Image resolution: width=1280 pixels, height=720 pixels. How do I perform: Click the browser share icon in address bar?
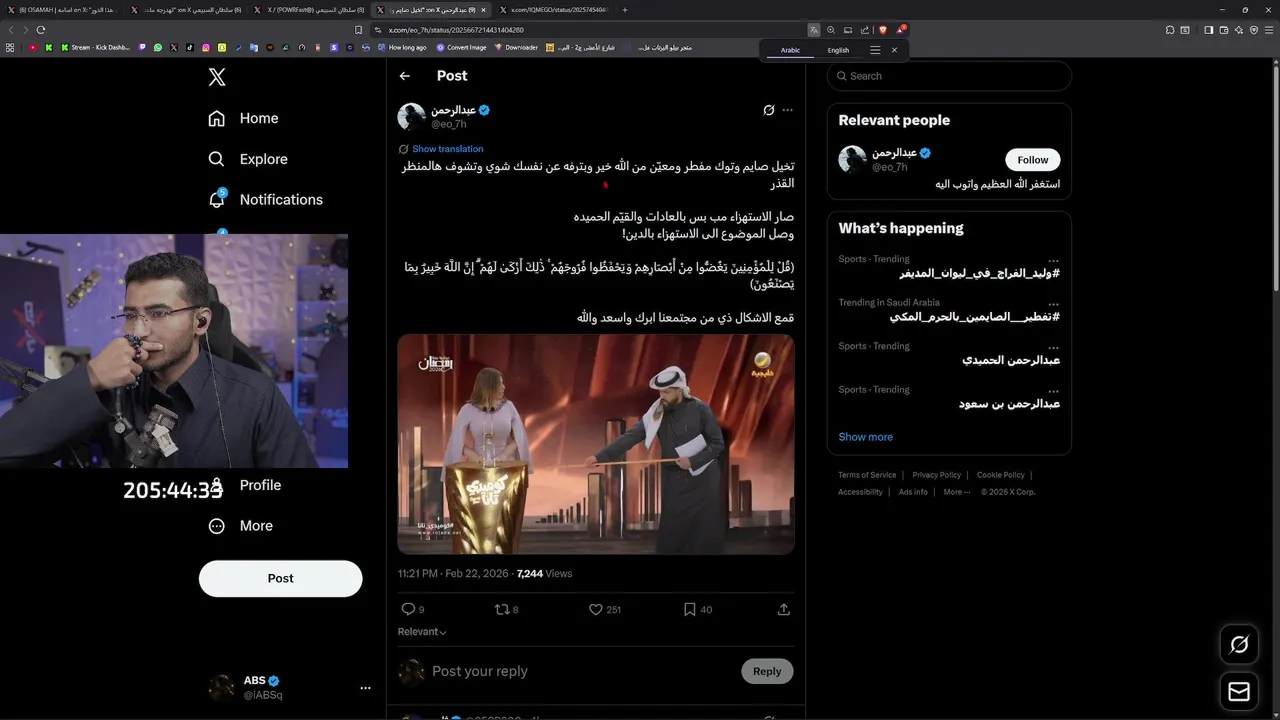(865, 30)
